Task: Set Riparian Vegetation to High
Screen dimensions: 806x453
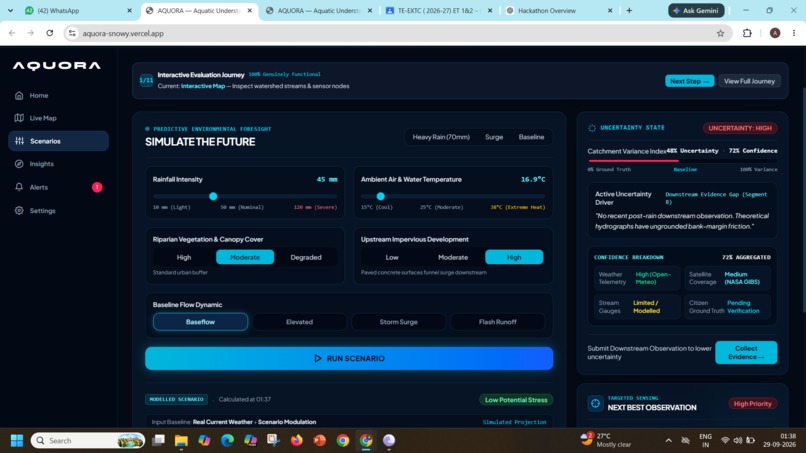Action: (x=184, y=257)
